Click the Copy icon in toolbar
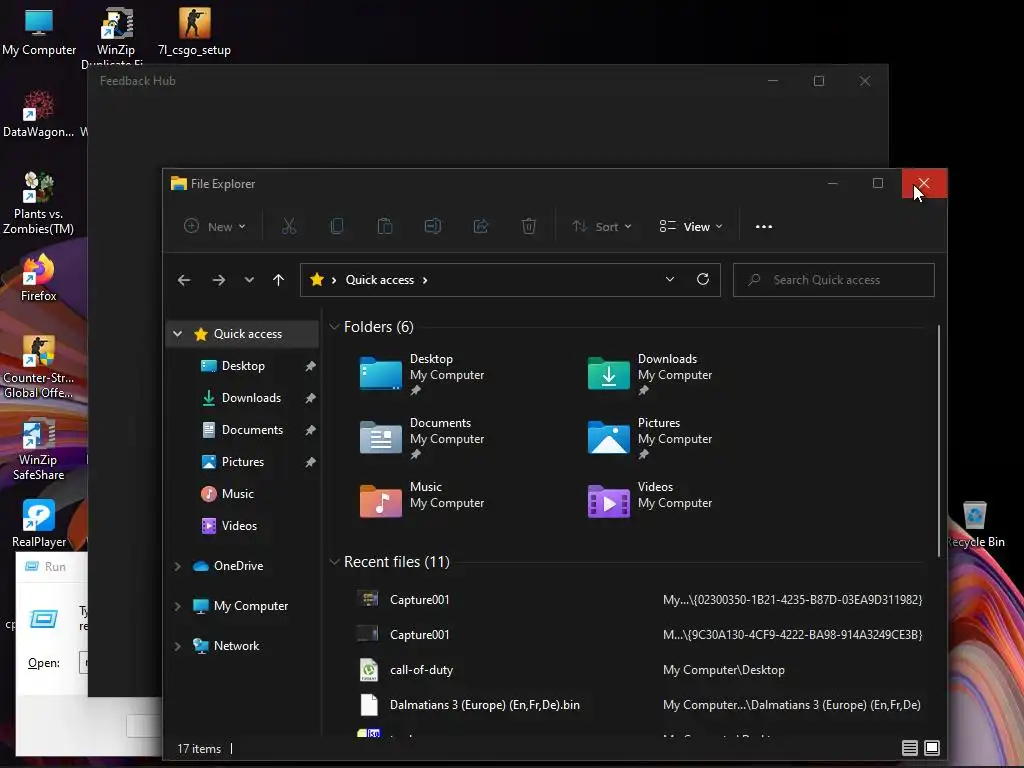 (337, 227)
